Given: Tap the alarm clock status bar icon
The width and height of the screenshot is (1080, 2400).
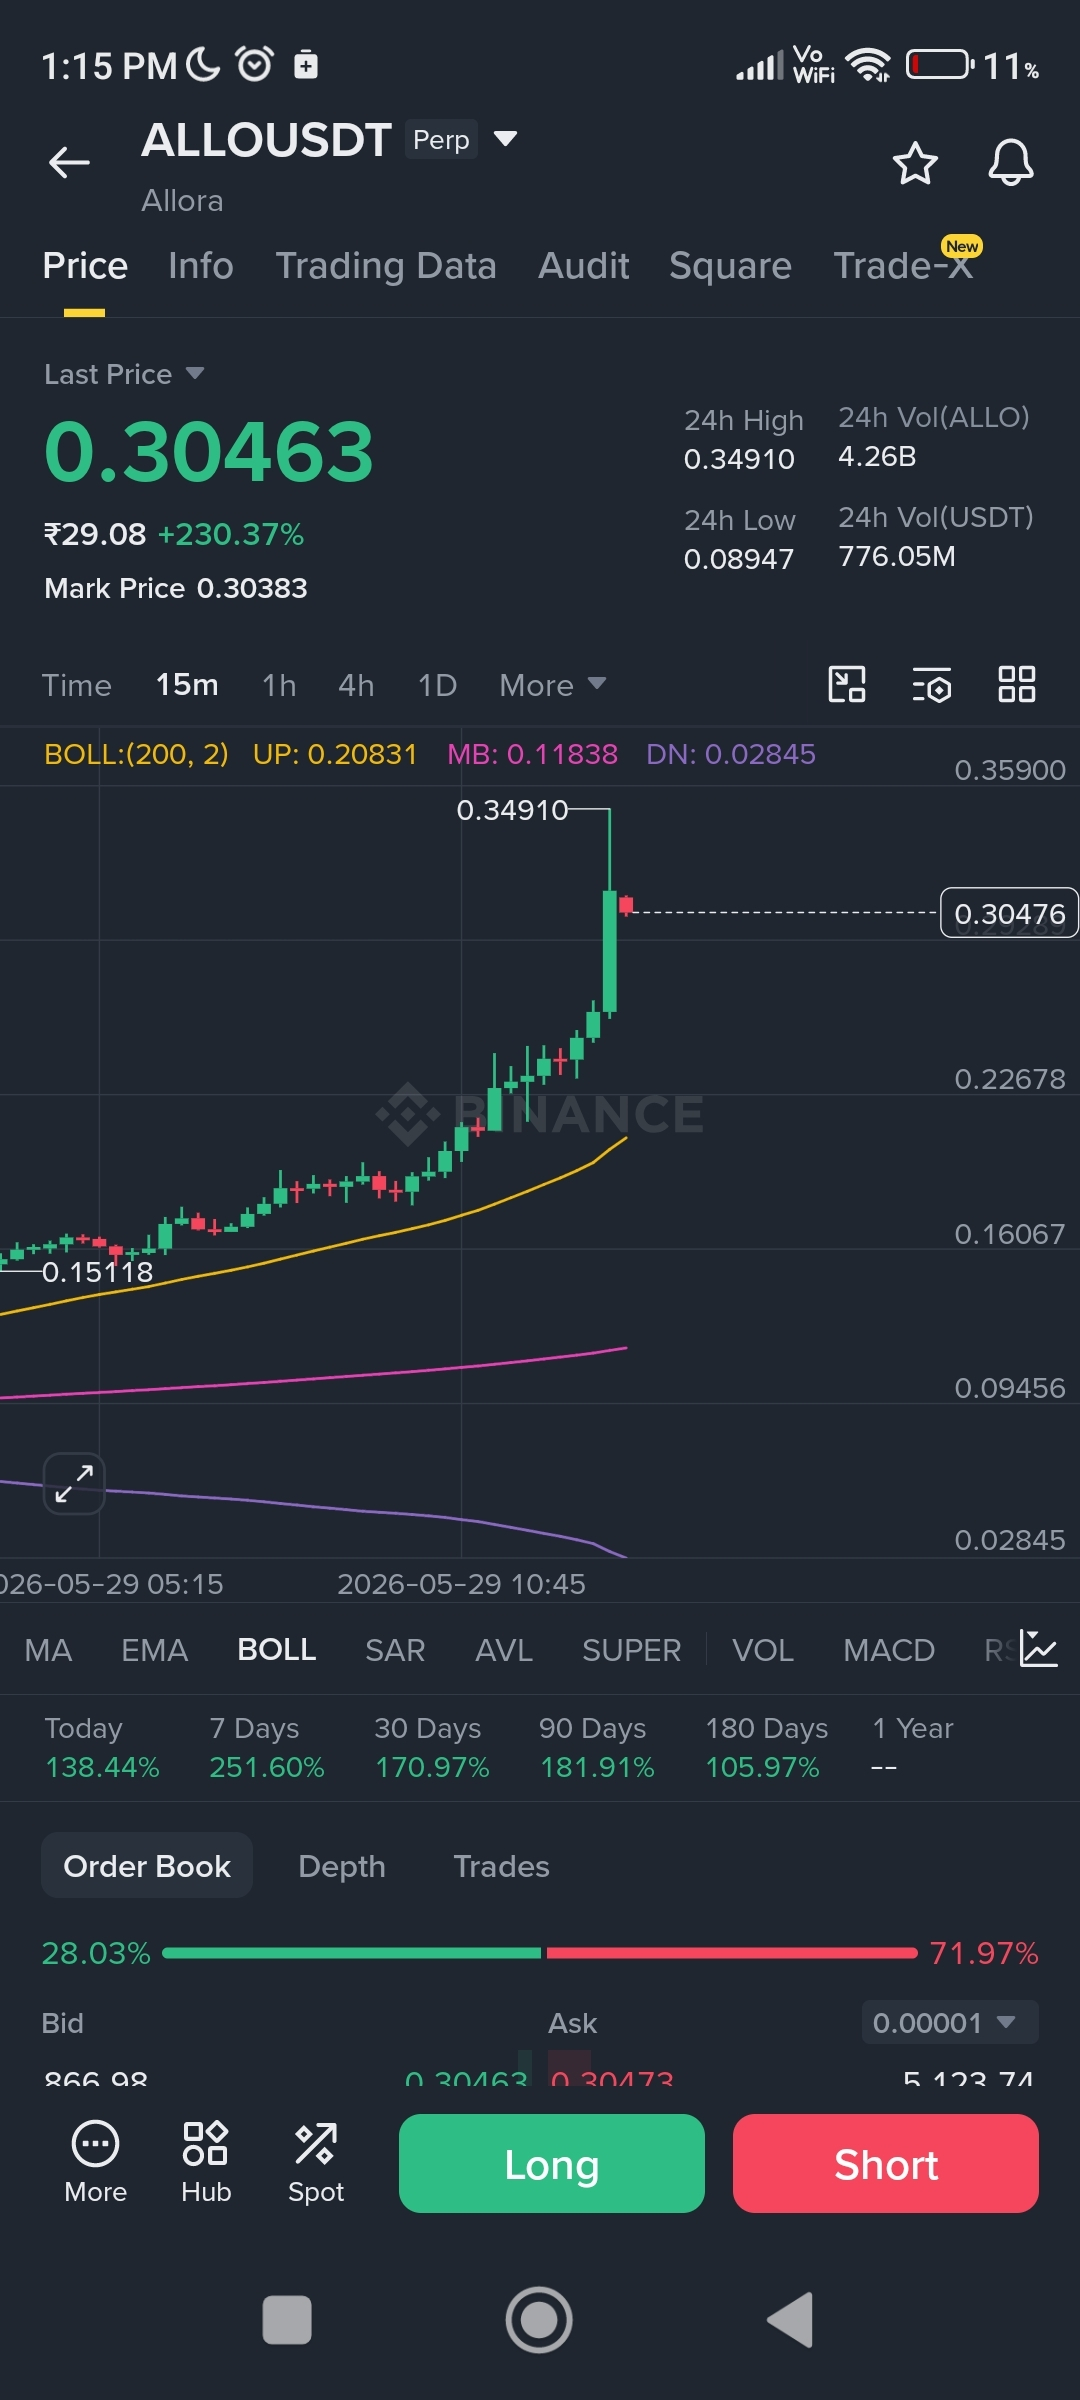Looking at the screenshot, I should click(x=254, y=64).
